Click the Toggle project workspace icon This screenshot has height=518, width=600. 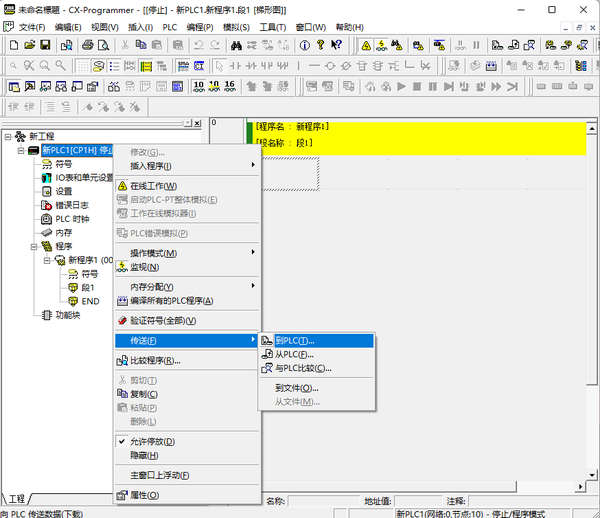[14, 87]
